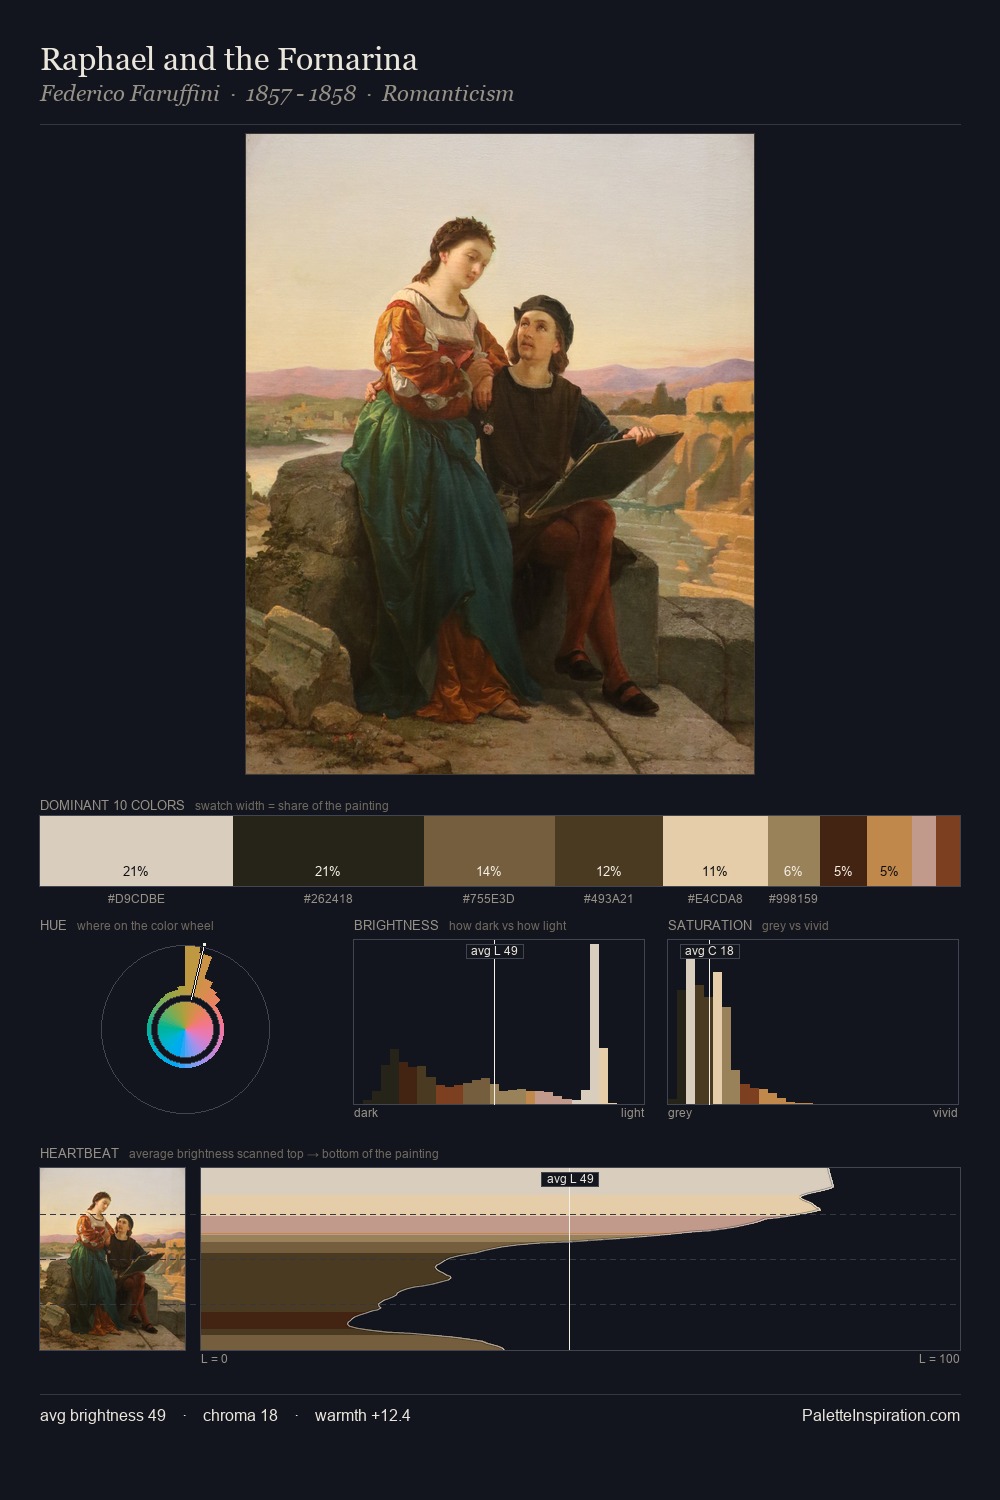
Task: Click the 'dark' axis label
Action: pos(366,1113)
